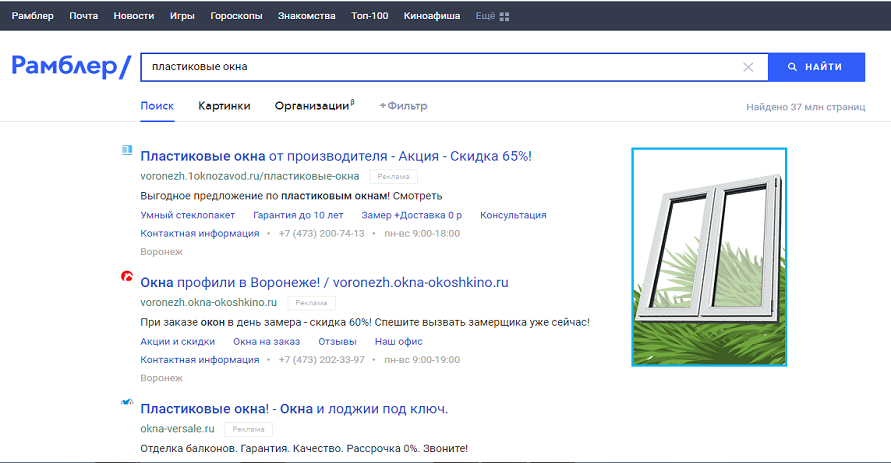Click the red favicon of okna-okoshkino result
Image resolution: width=891 pixels, height=463 pixels.
(x=127, y=276)
